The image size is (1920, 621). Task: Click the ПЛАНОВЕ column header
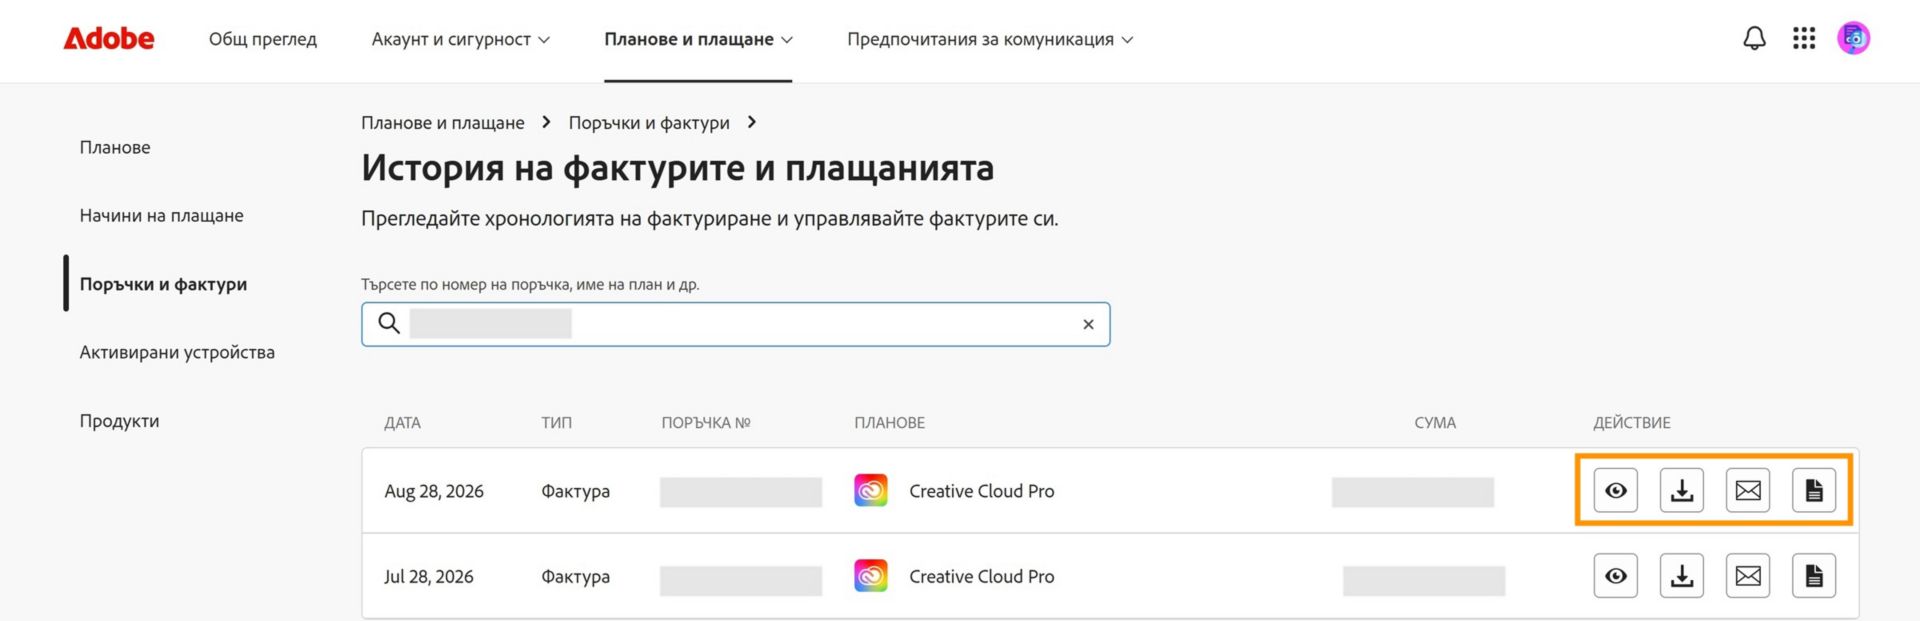890,422
